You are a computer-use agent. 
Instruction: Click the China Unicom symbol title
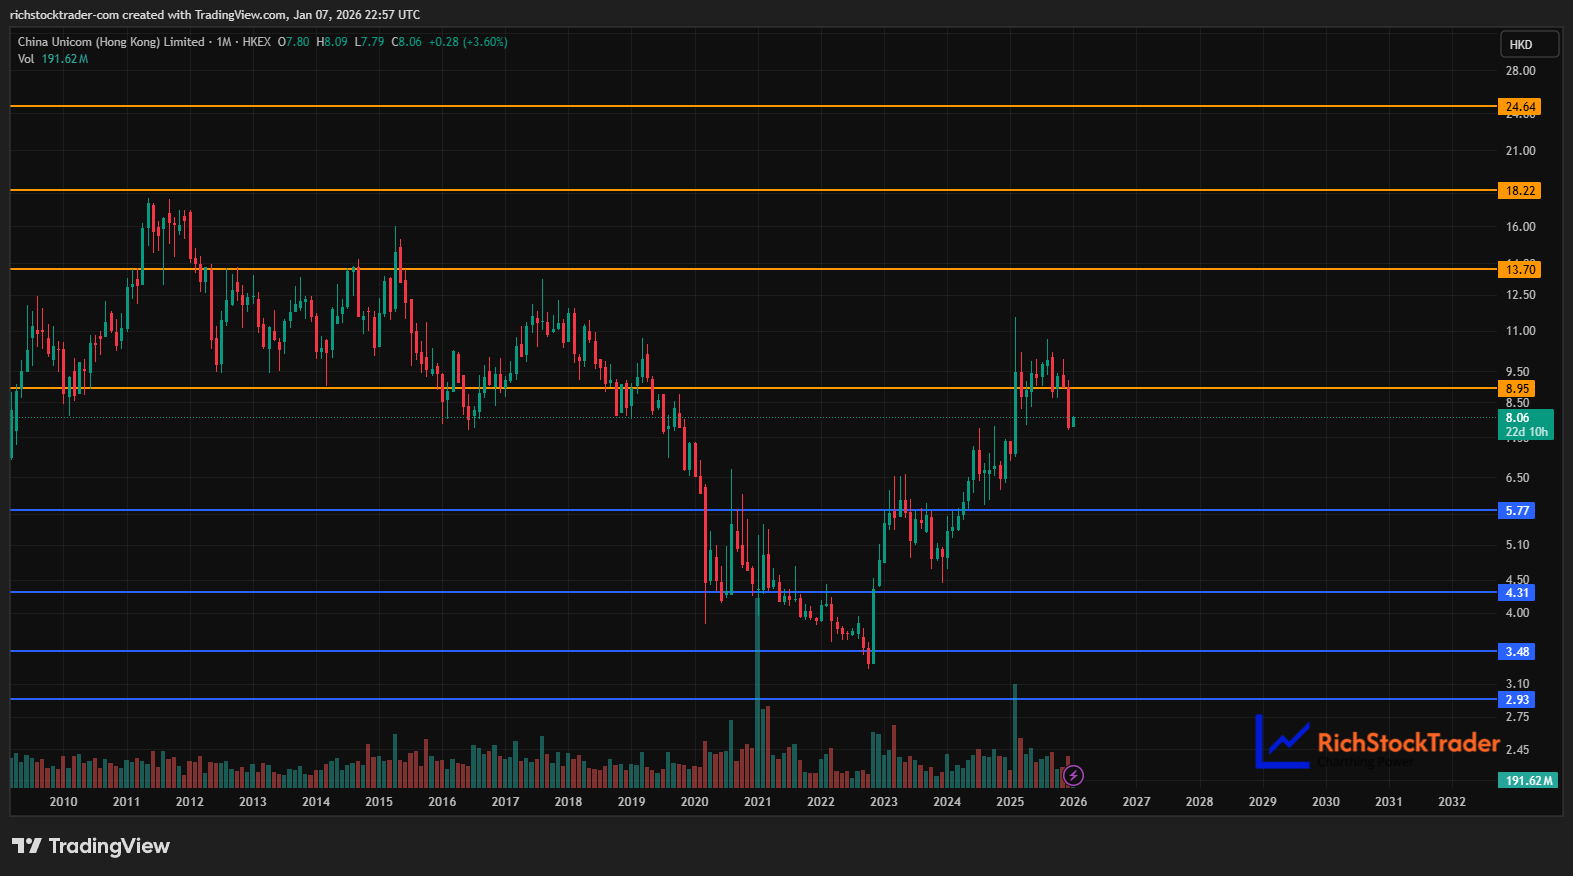coord(111,42)
